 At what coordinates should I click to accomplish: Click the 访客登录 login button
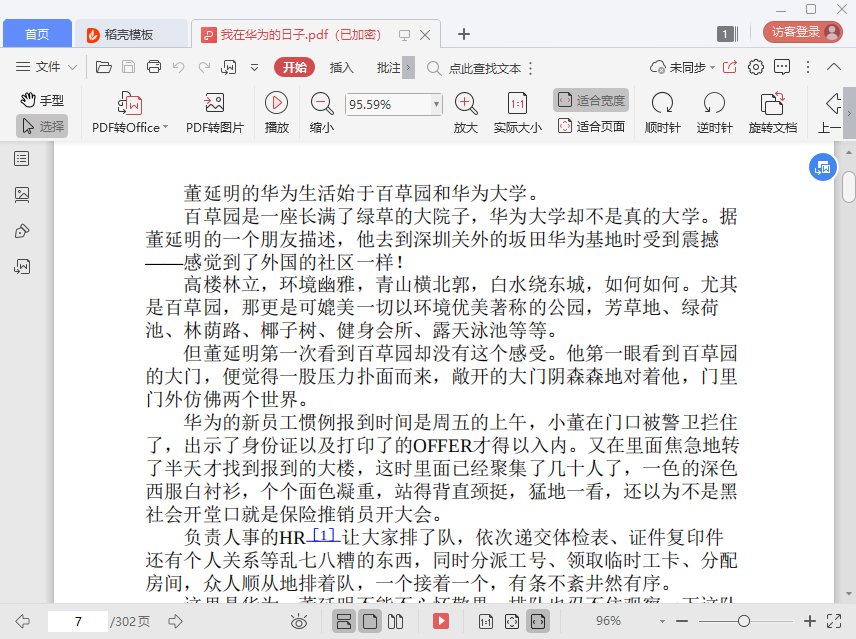click(802, 32)
